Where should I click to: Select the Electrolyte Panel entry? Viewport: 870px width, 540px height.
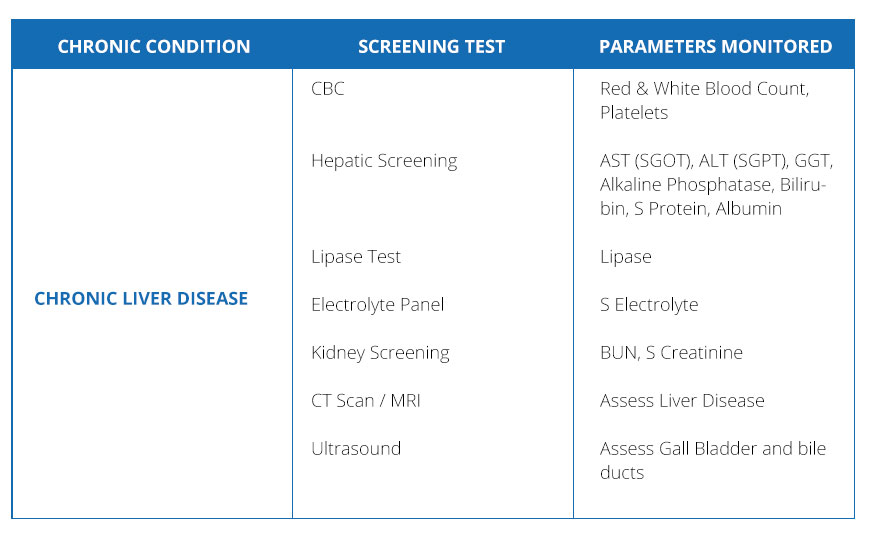tap(378, 304)
